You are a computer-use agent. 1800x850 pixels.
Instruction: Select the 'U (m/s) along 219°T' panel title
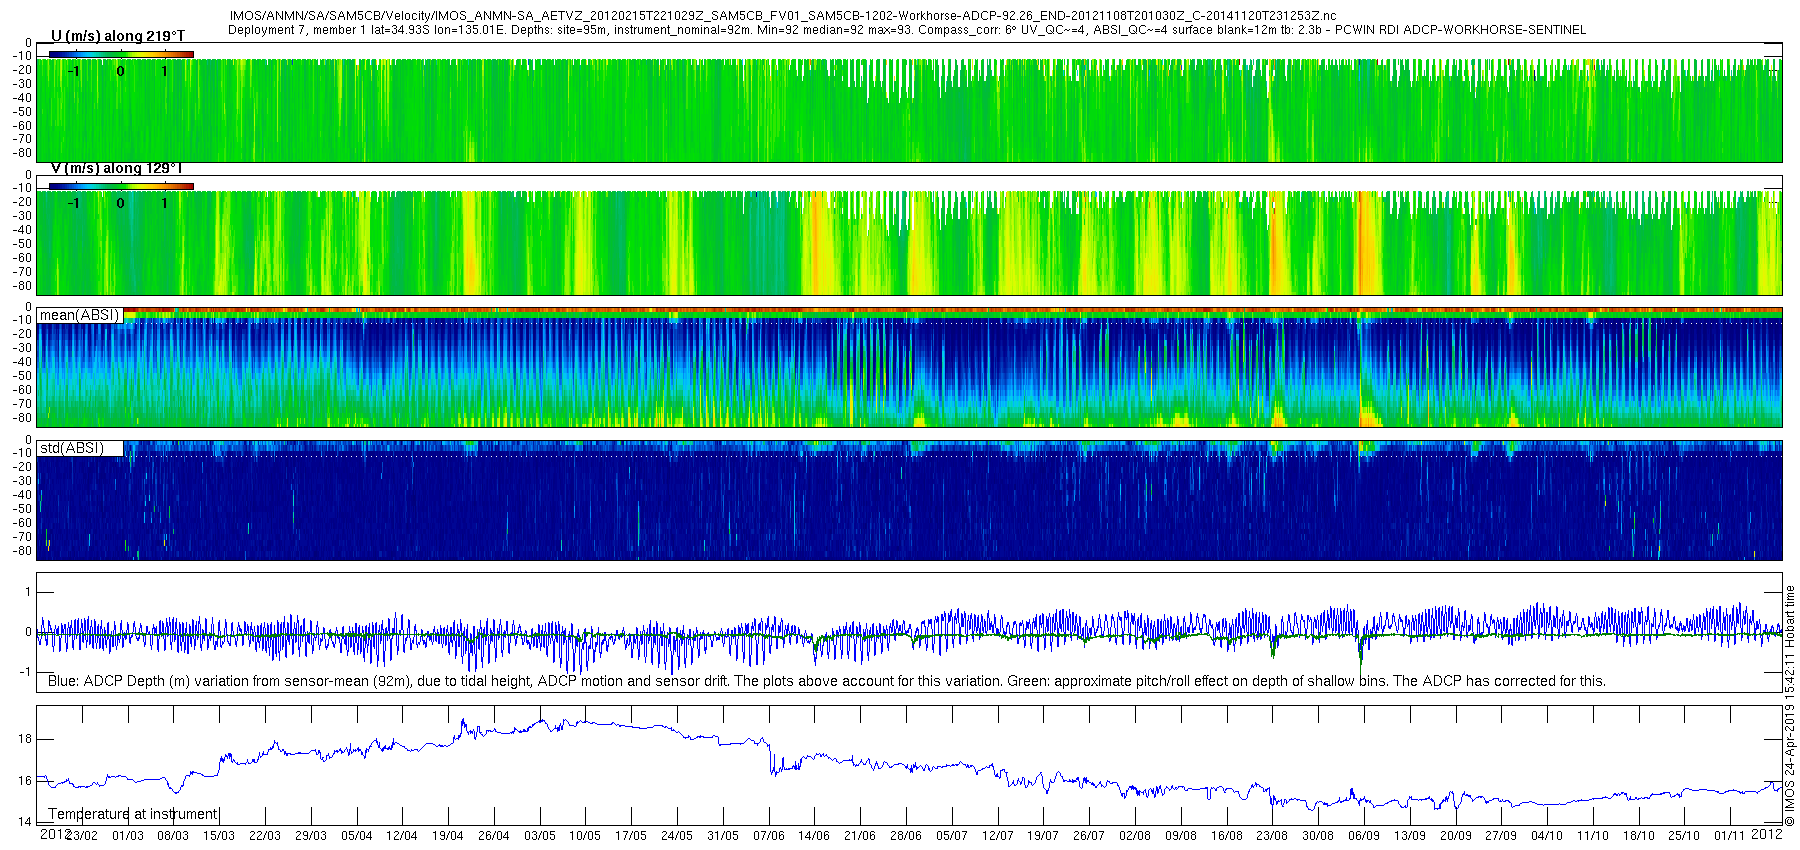117,36
